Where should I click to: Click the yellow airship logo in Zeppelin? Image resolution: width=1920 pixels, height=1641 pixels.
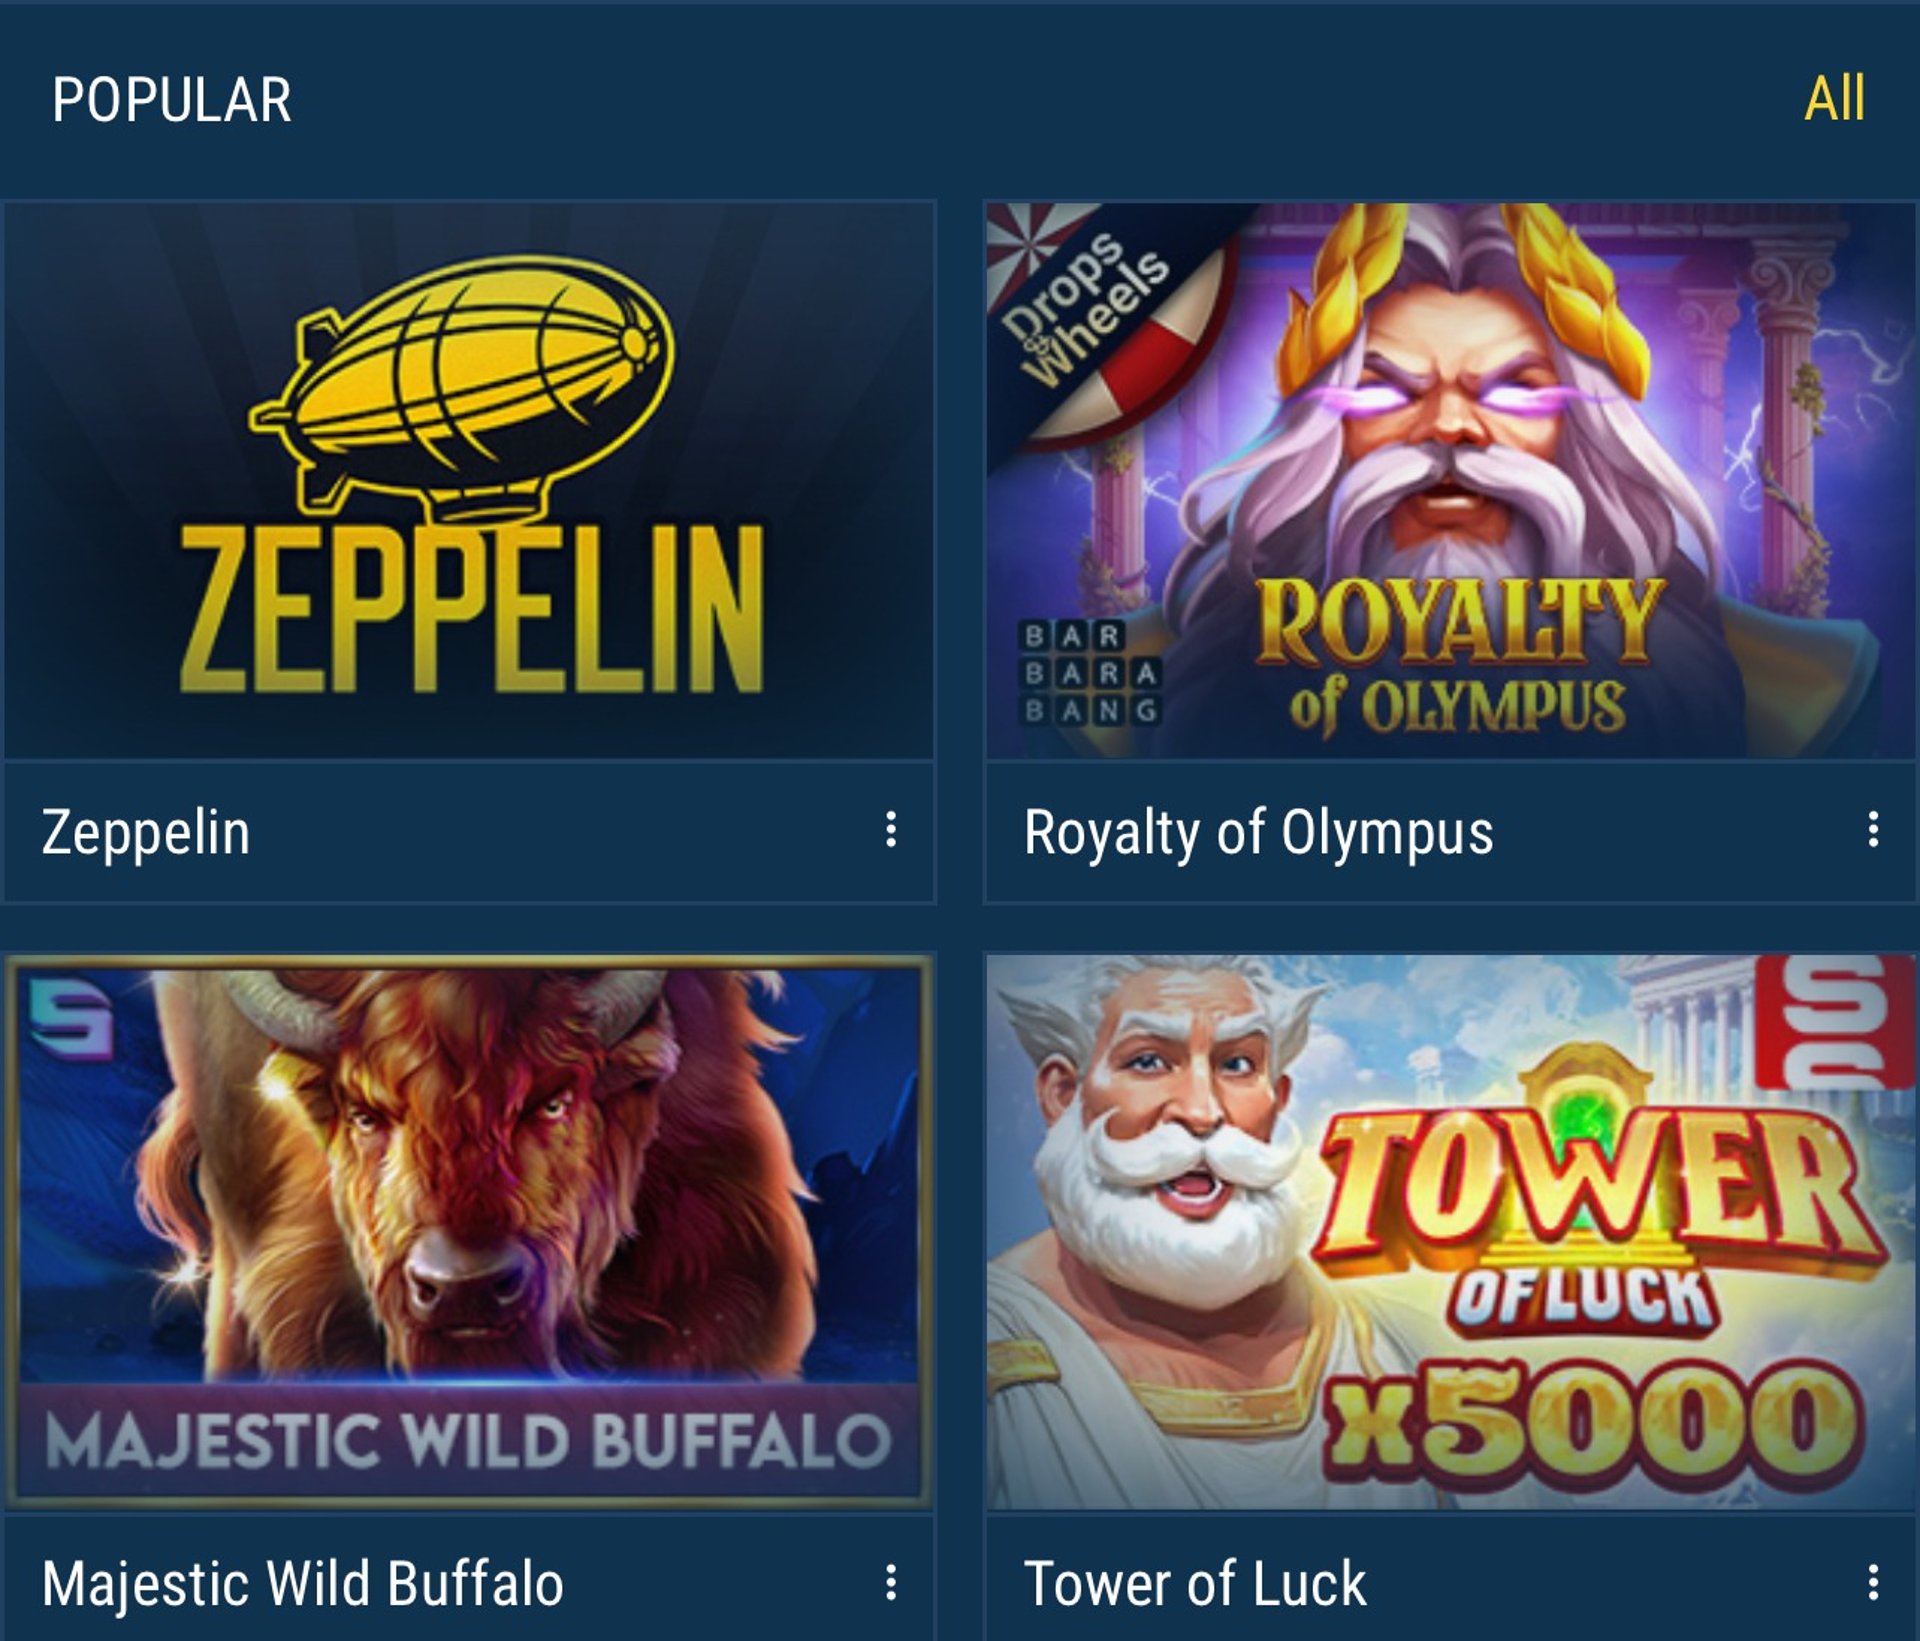tap(462, 385)
